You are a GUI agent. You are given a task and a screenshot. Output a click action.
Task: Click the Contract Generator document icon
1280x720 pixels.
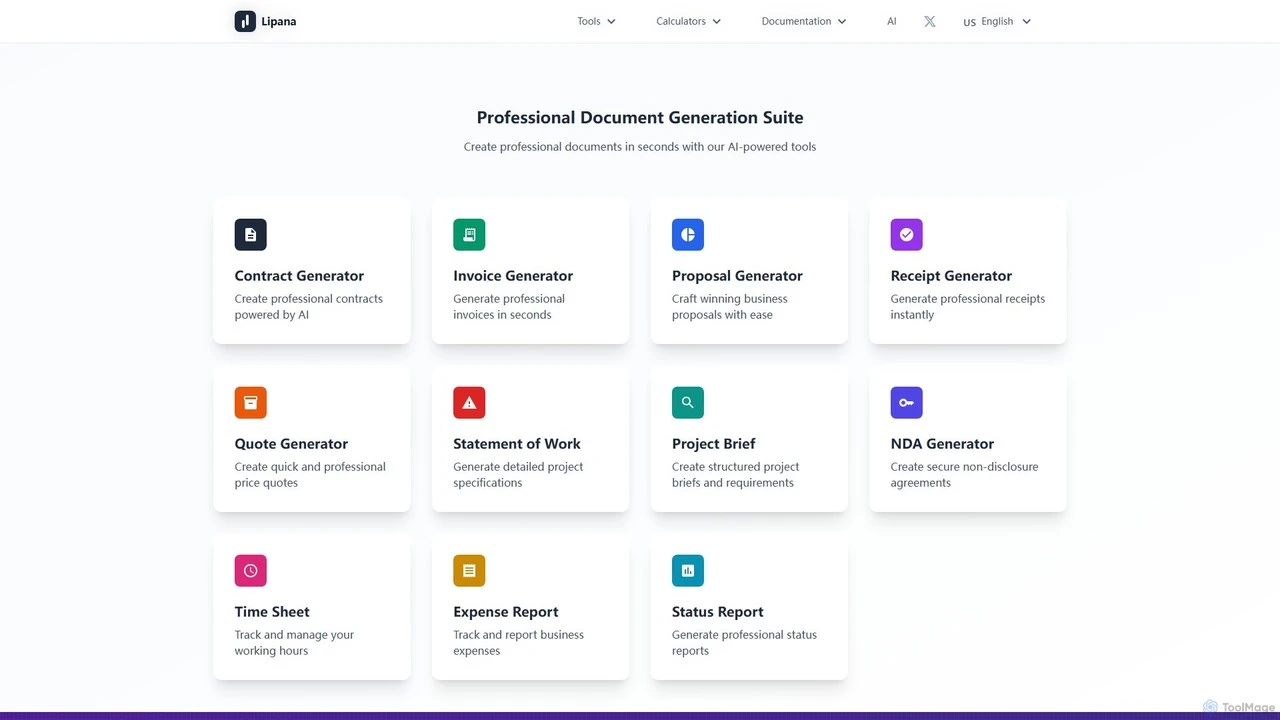251,235
